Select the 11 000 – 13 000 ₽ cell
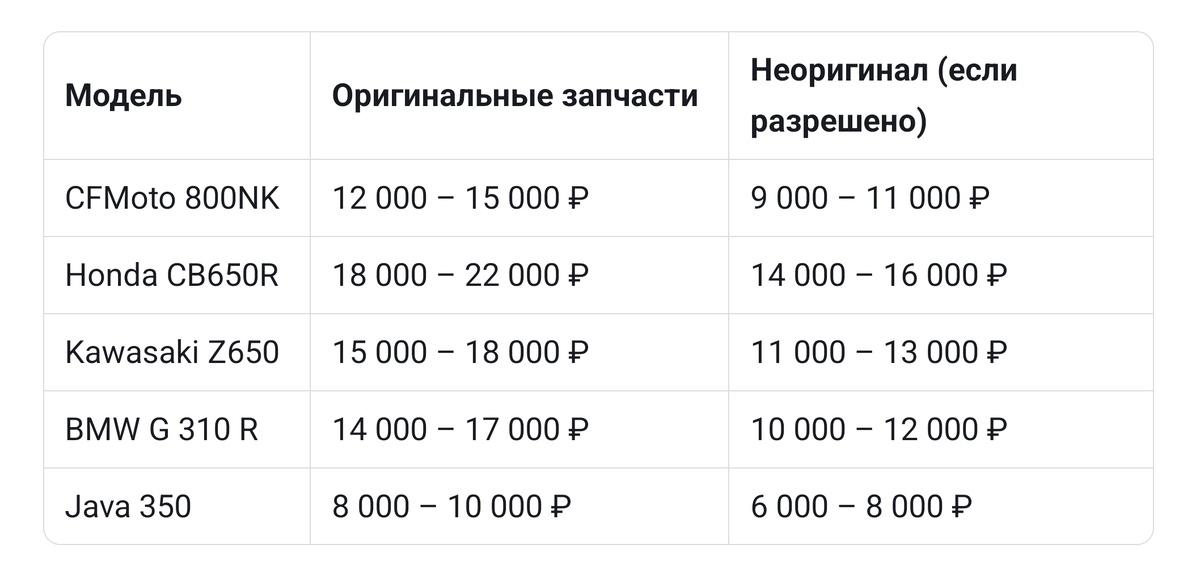The width and height of the screenshot is (1200, 574). coord(880,352)
